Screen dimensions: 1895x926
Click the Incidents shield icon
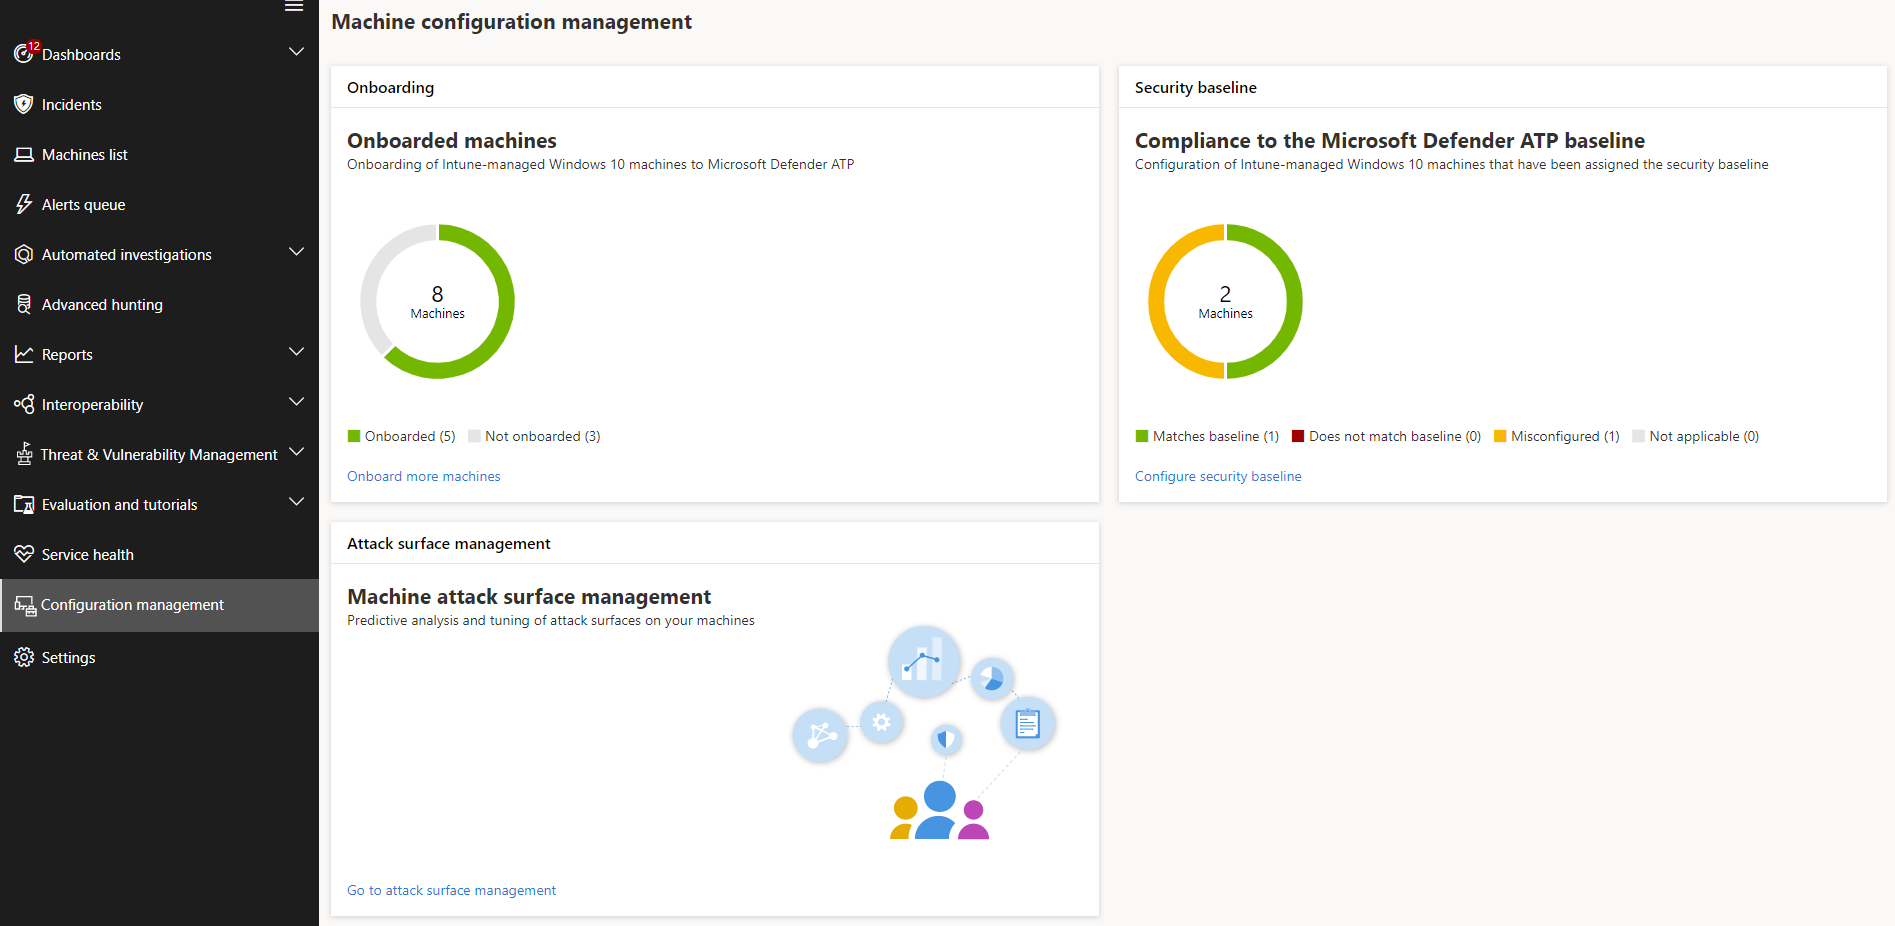pos(24,104)
